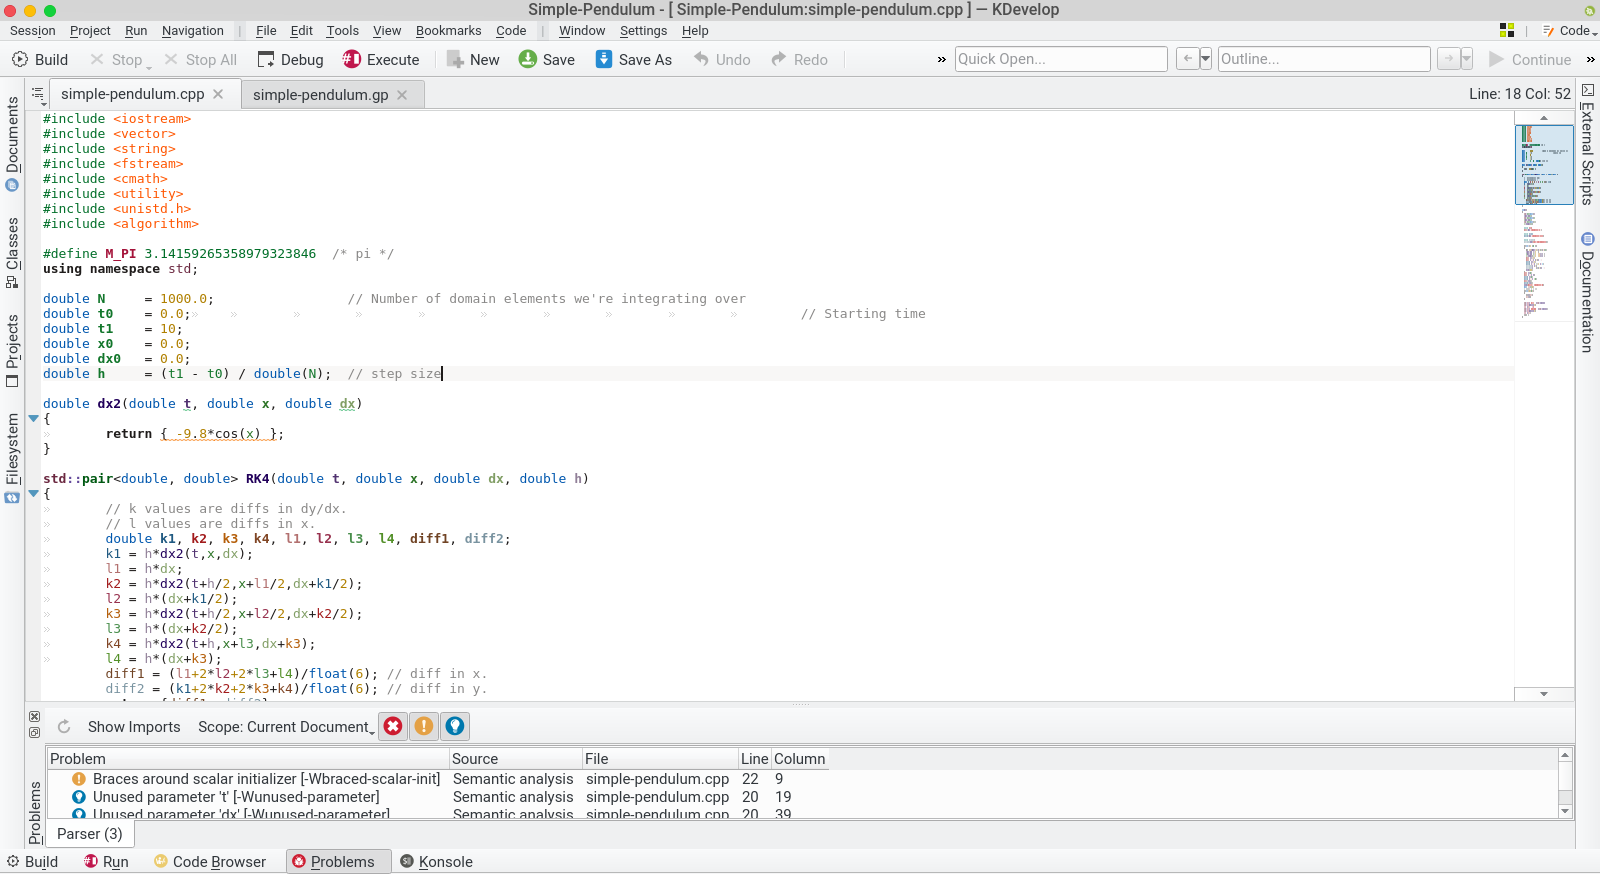Open the Session menu
Image resolution: width=1600 pixels, height=874 pixels.
point(33,31)
